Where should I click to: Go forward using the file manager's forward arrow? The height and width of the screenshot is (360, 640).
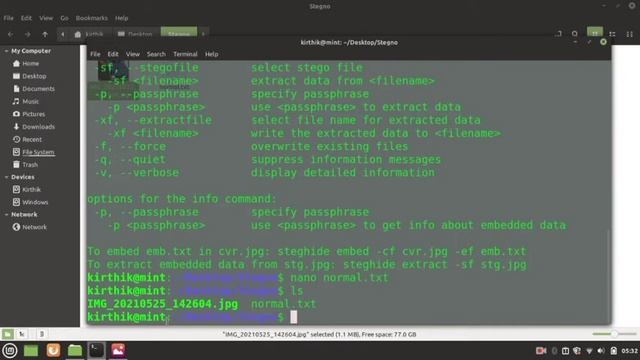click(27, 34)
